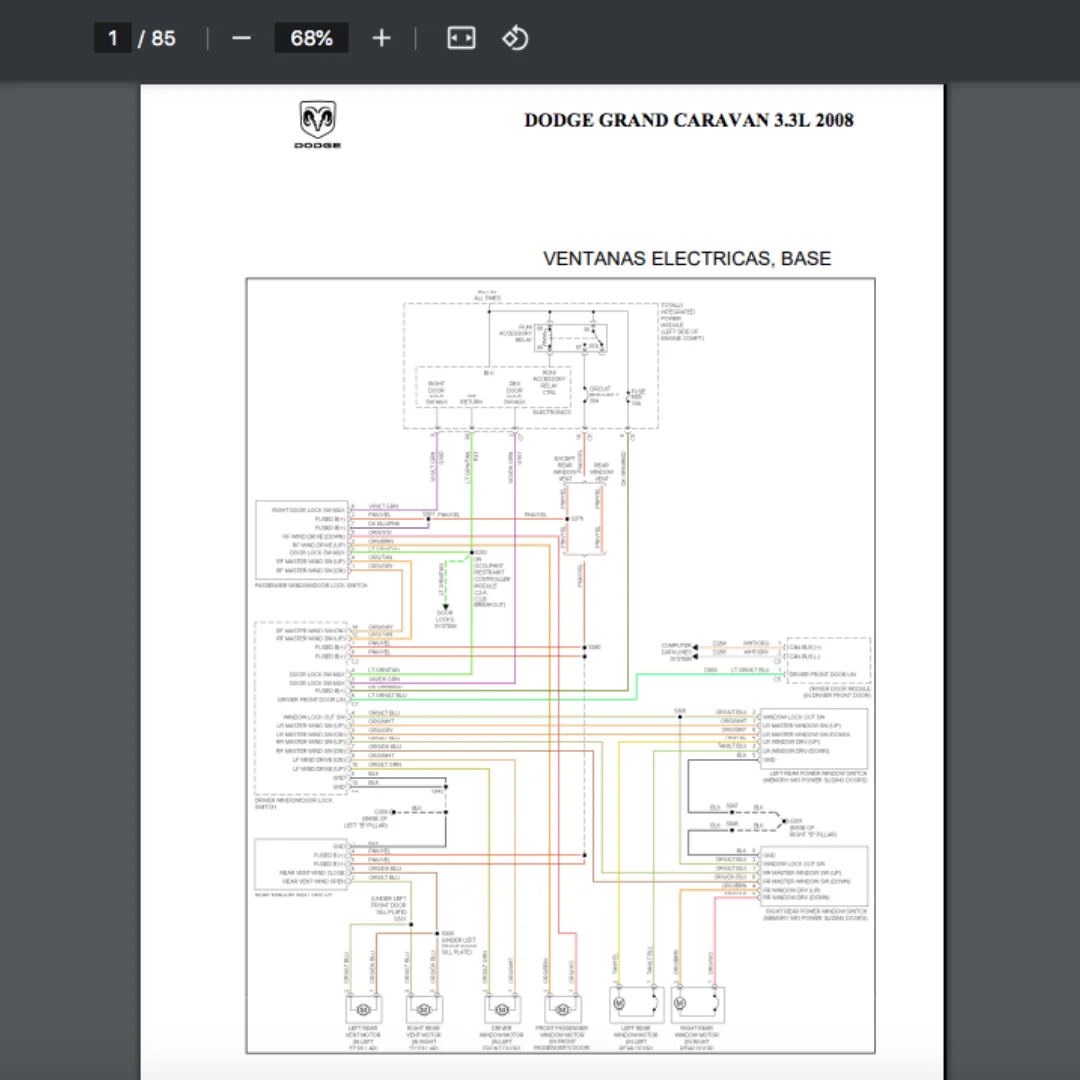Click the right rear window motor symbol

pyautogui.click(x=698, y=1004)
